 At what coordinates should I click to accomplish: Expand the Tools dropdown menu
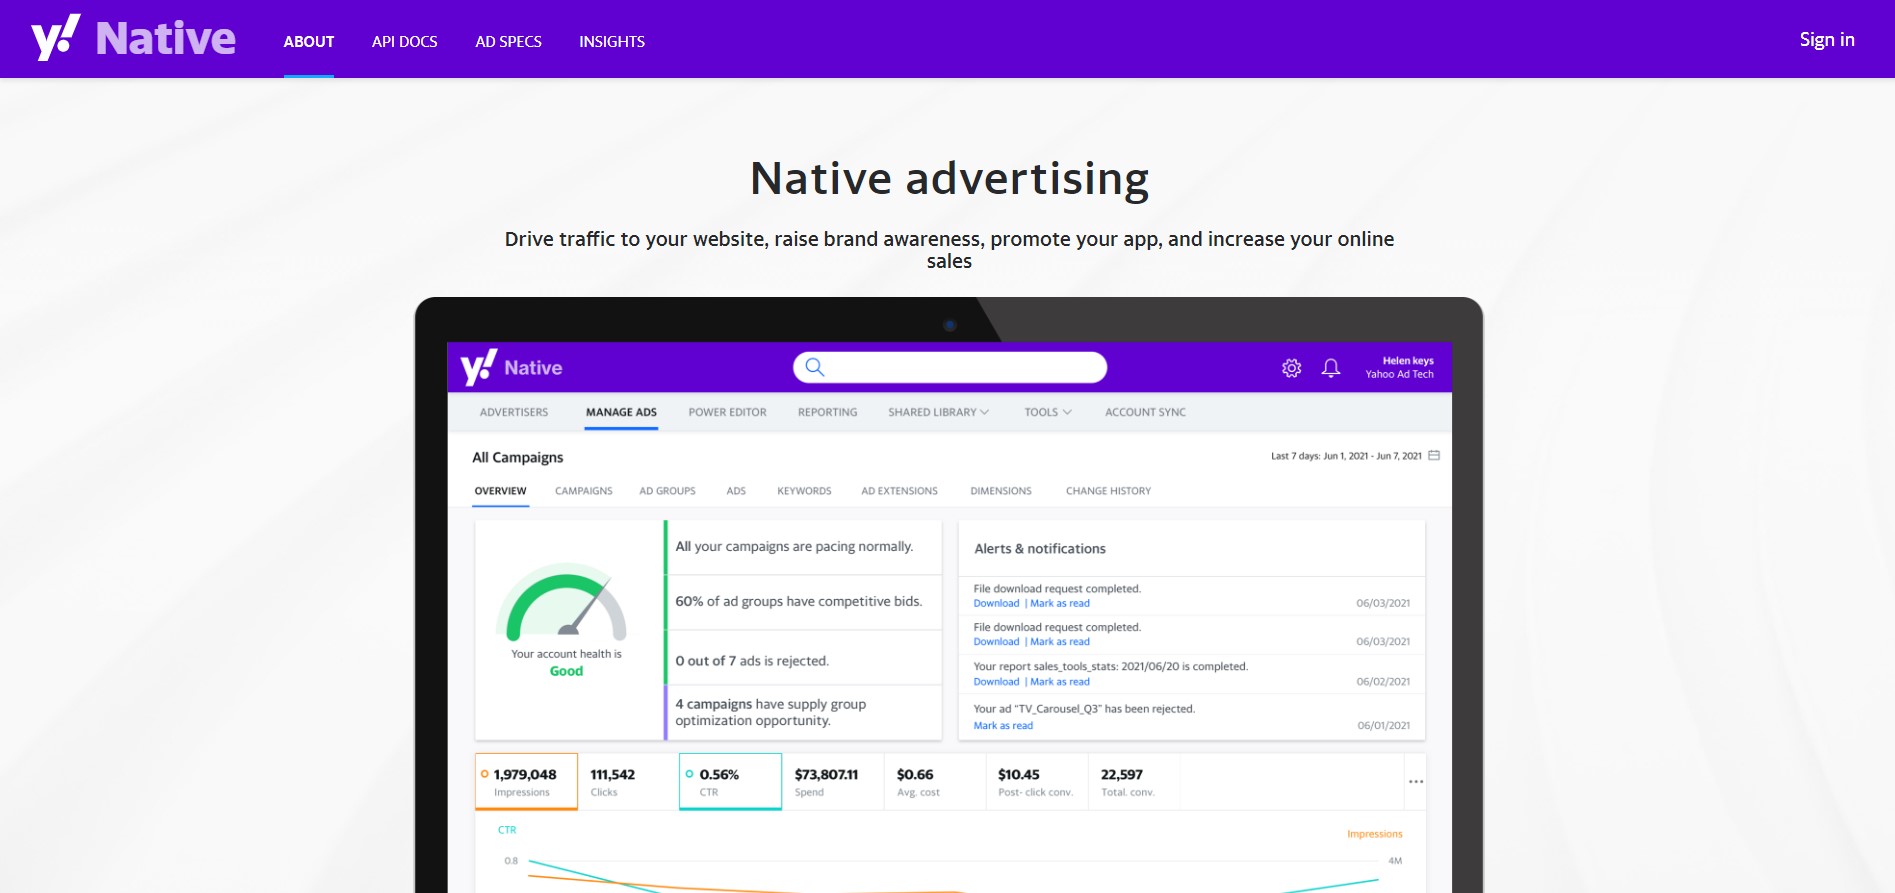click(1047, 412)
